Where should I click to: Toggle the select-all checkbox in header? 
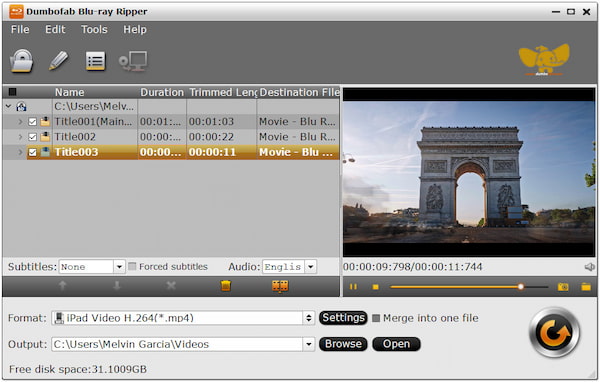tap(12, 92)
